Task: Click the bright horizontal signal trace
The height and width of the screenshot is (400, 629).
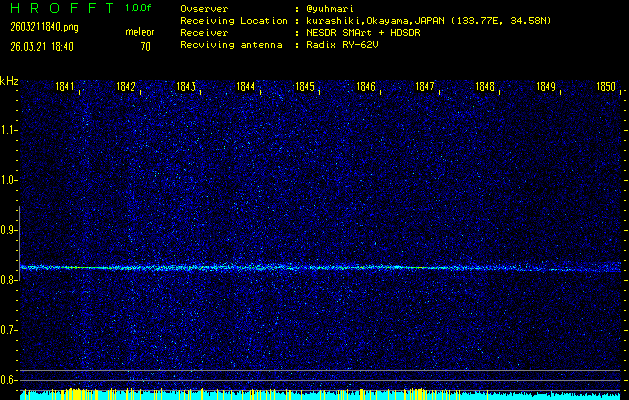Action: 320,268
